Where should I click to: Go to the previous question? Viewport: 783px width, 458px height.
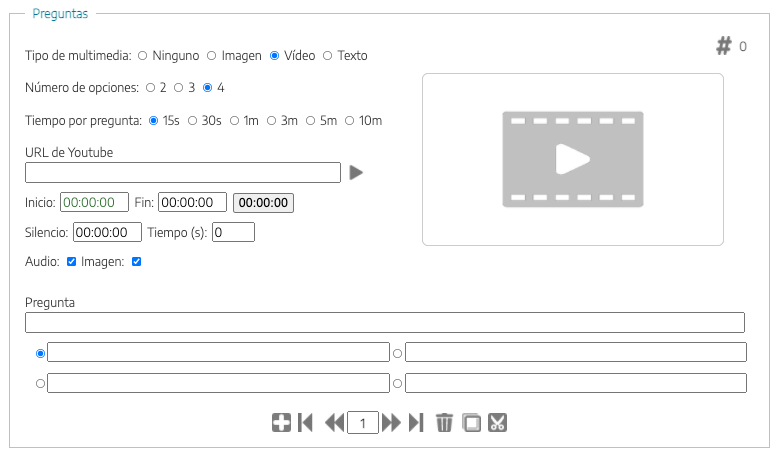[x=334, y=423]
